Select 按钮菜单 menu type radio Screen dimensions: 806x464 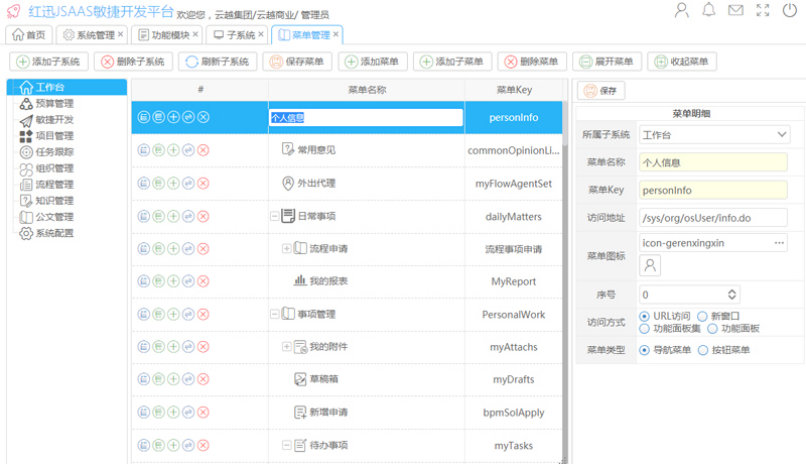pos(703,350)
